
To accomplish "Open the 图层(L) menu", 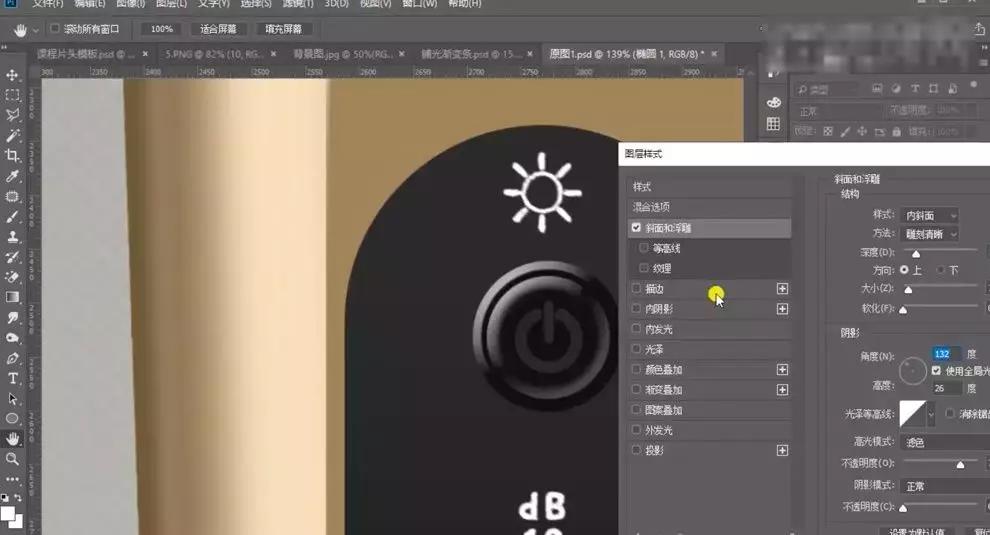I will click(x=171, y=4).
